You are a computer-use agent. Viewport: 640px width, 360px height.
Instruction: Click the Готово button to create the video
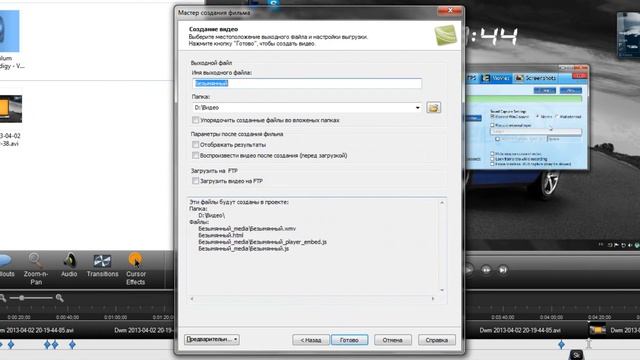coord(349,340)
